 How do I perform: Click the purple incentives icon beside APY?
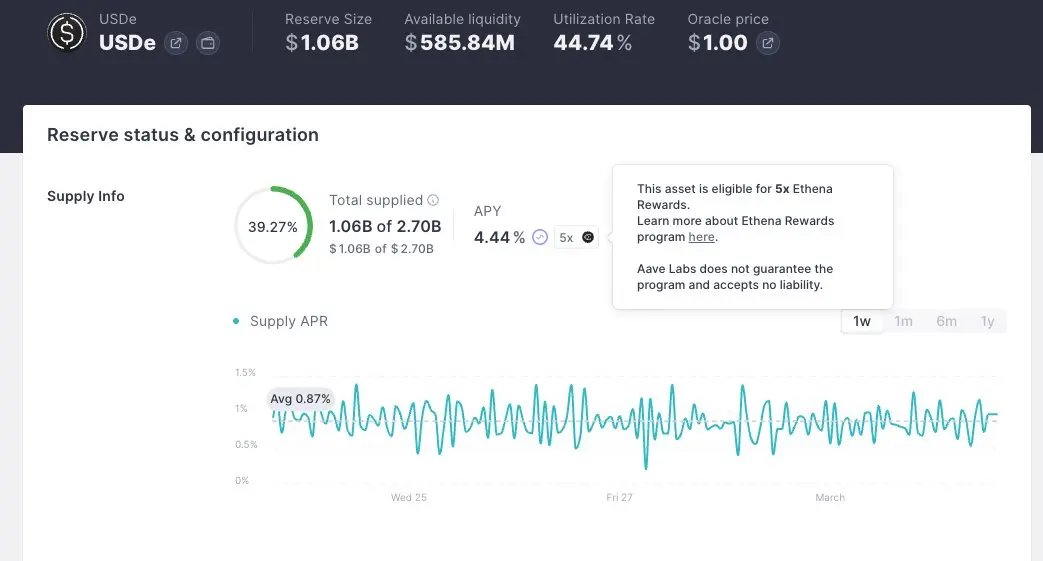coord(540,237)
